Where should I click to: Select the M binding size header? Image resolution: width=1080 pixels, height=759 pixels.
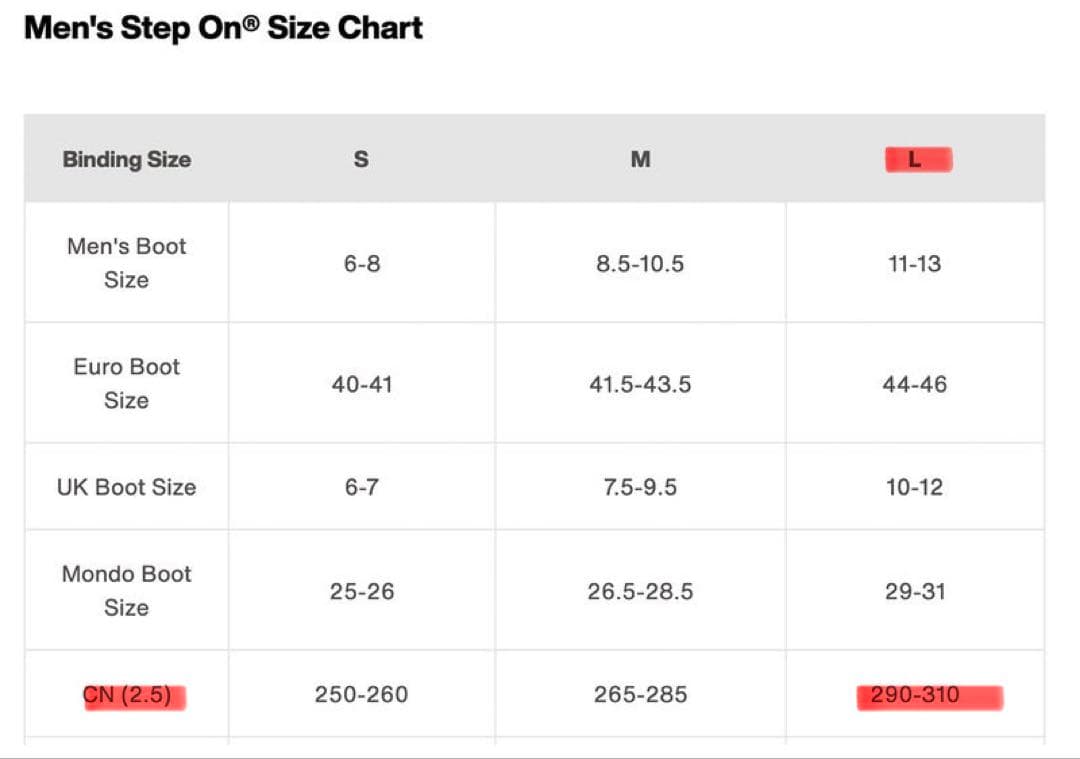(x=640, y=159)
